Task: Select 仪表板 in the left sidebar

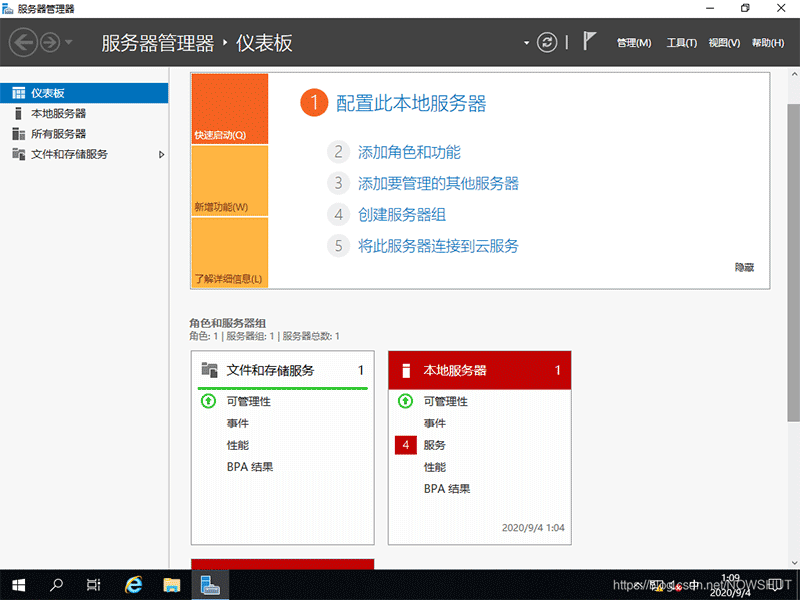Action: coord(46,92)
